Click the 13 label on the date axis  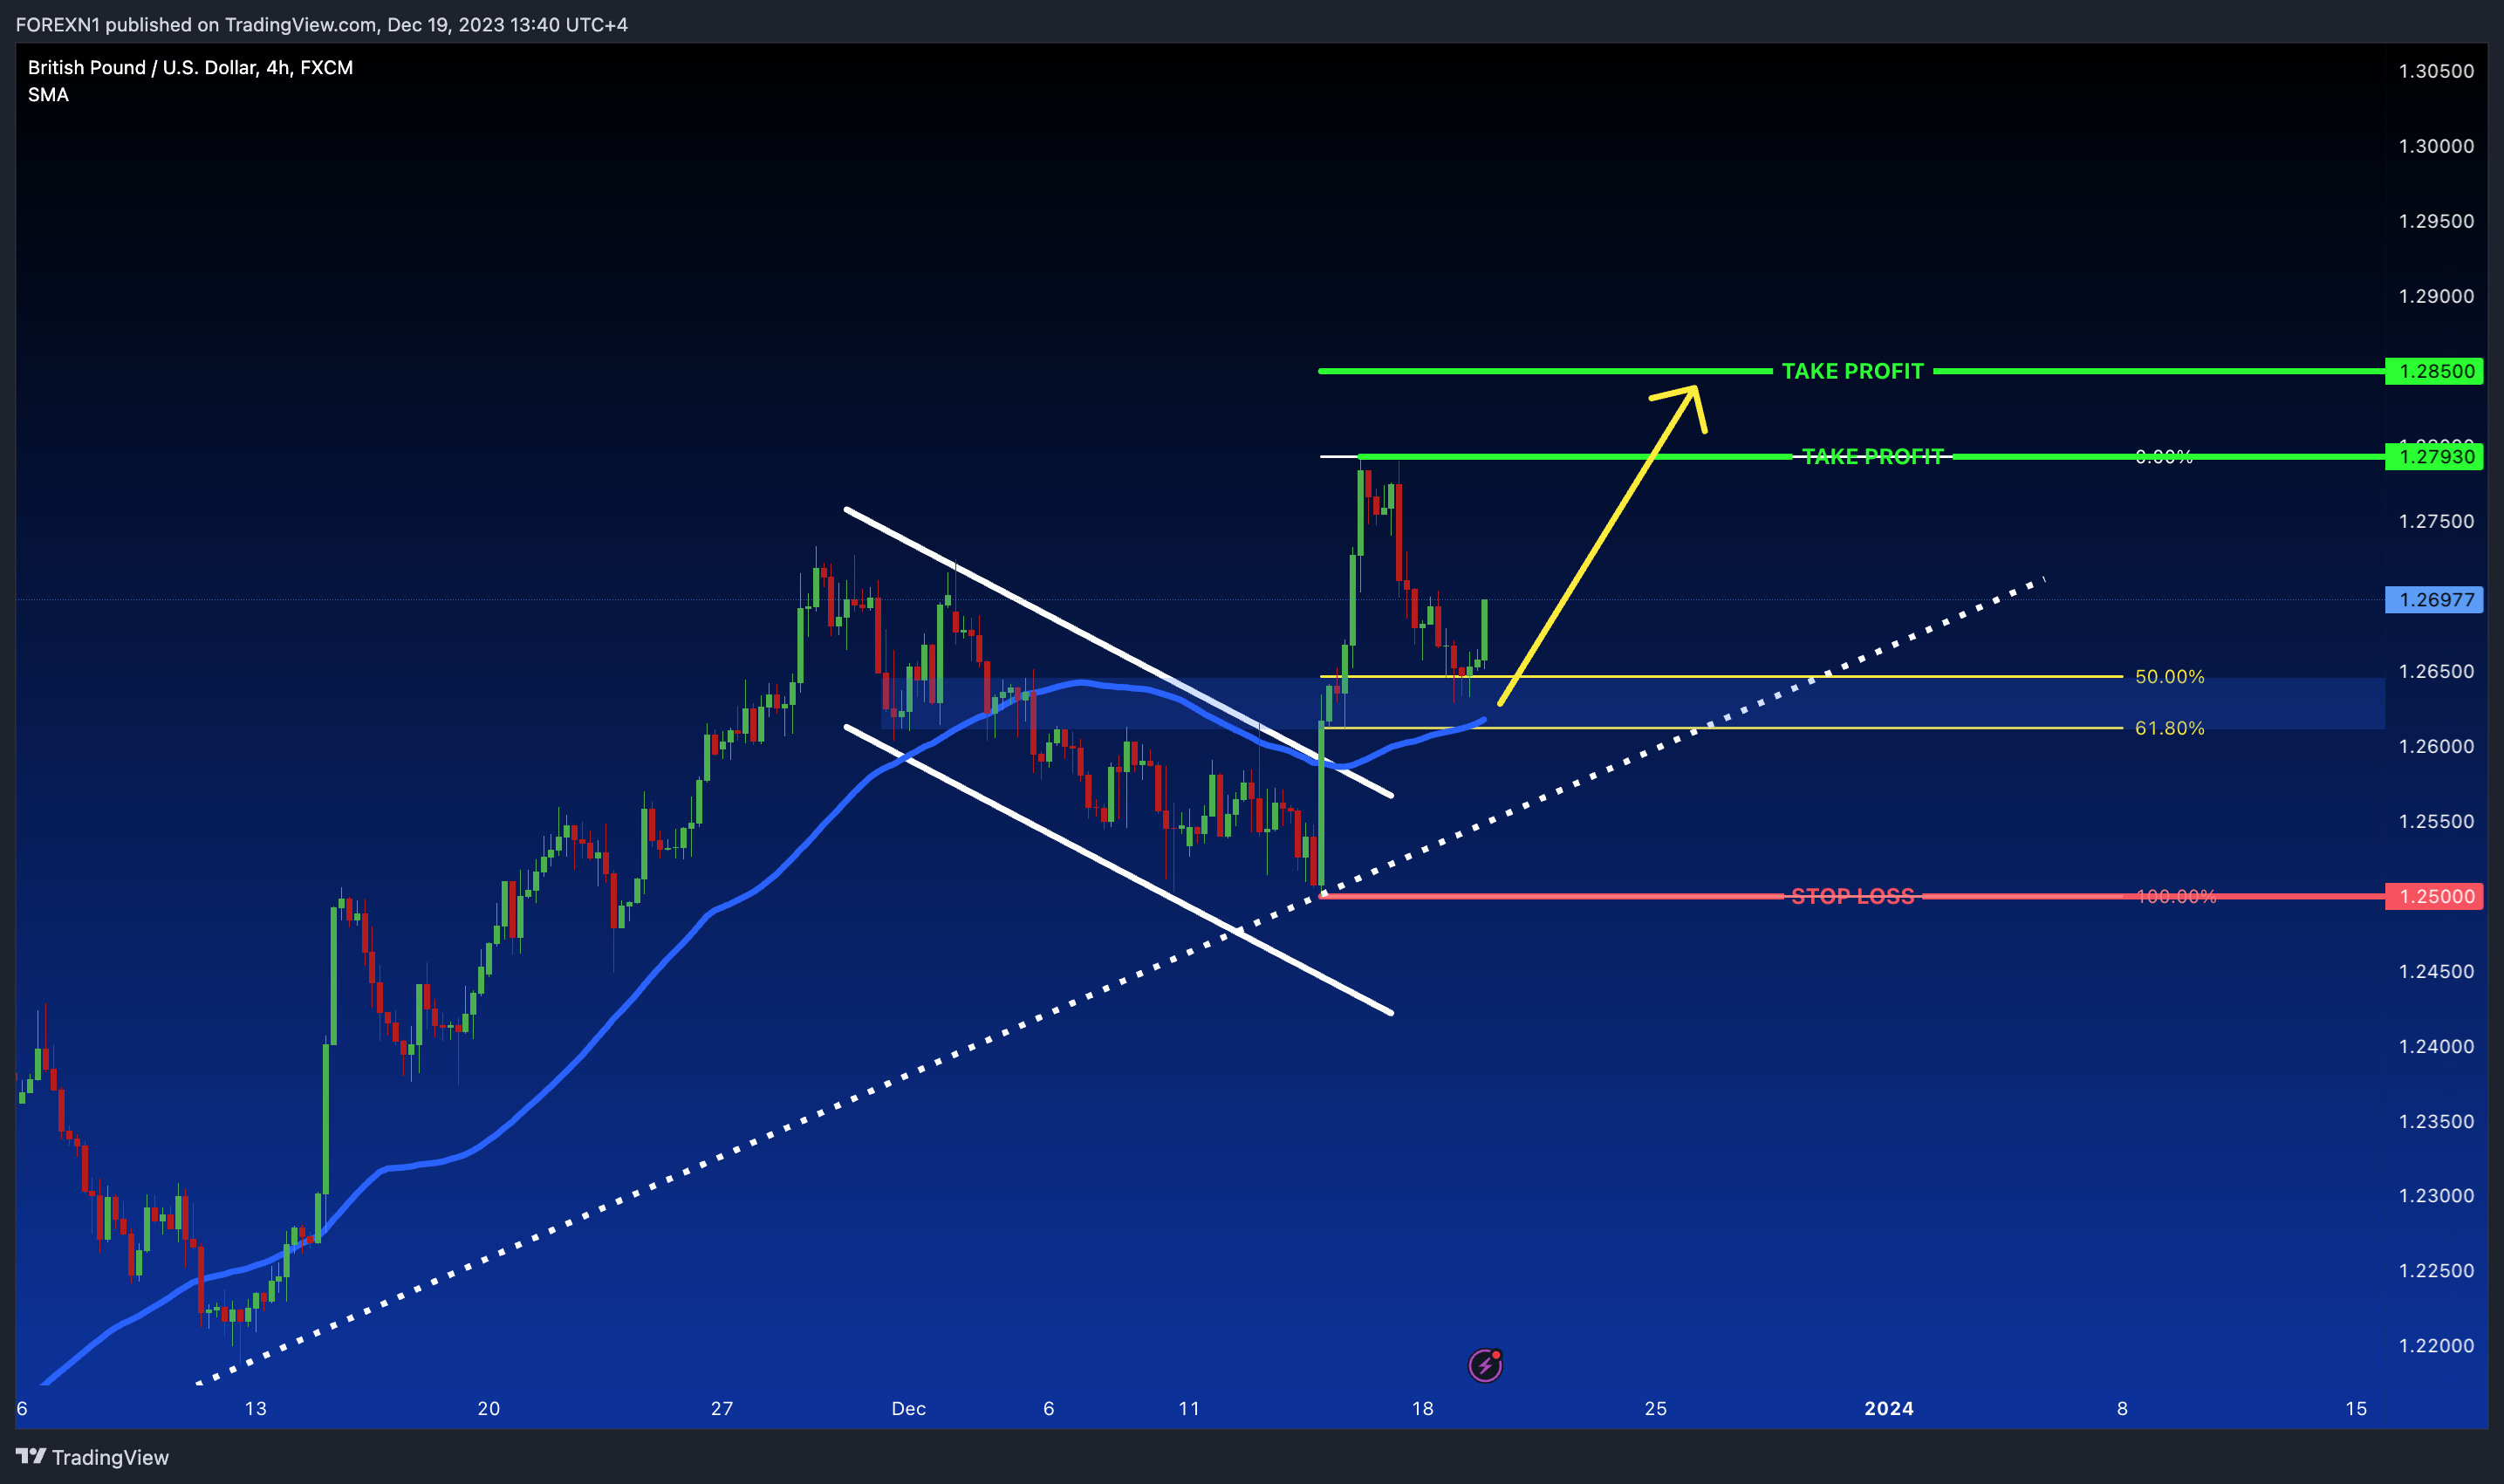click(x=255, y=1408)
